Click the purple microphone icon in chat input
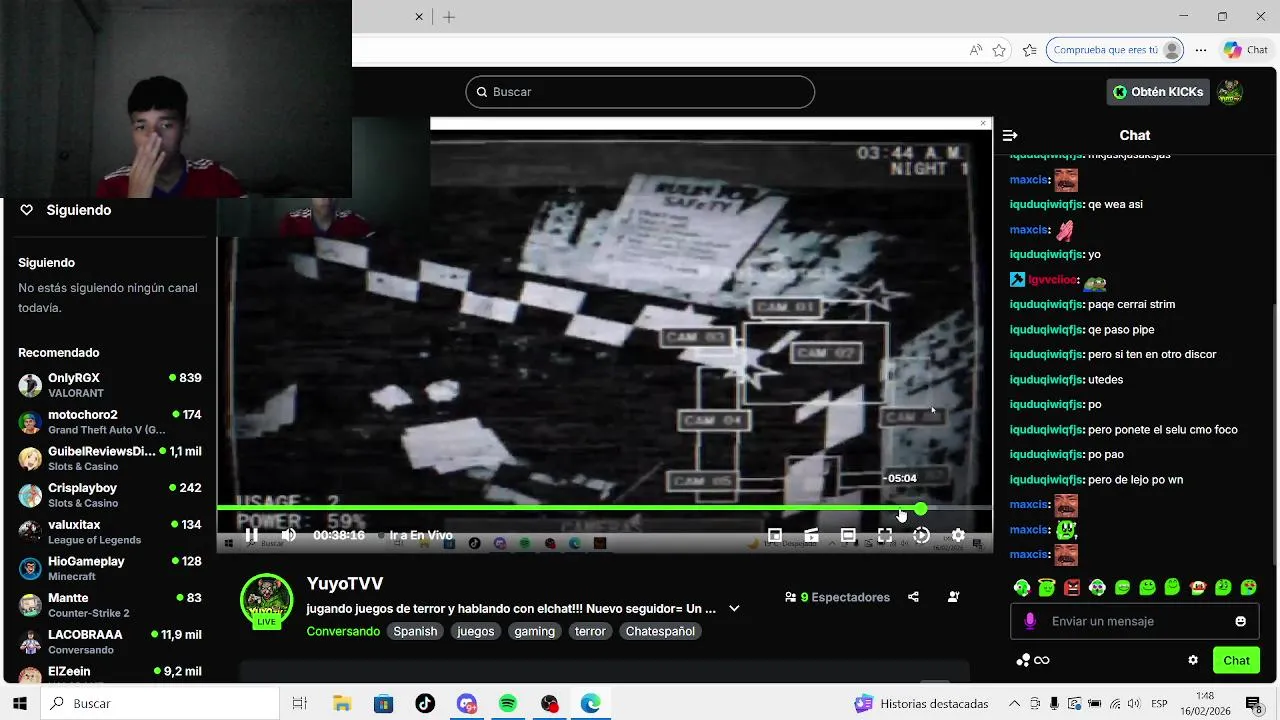Screen dimensions: 1280x720 point(1030,621)
